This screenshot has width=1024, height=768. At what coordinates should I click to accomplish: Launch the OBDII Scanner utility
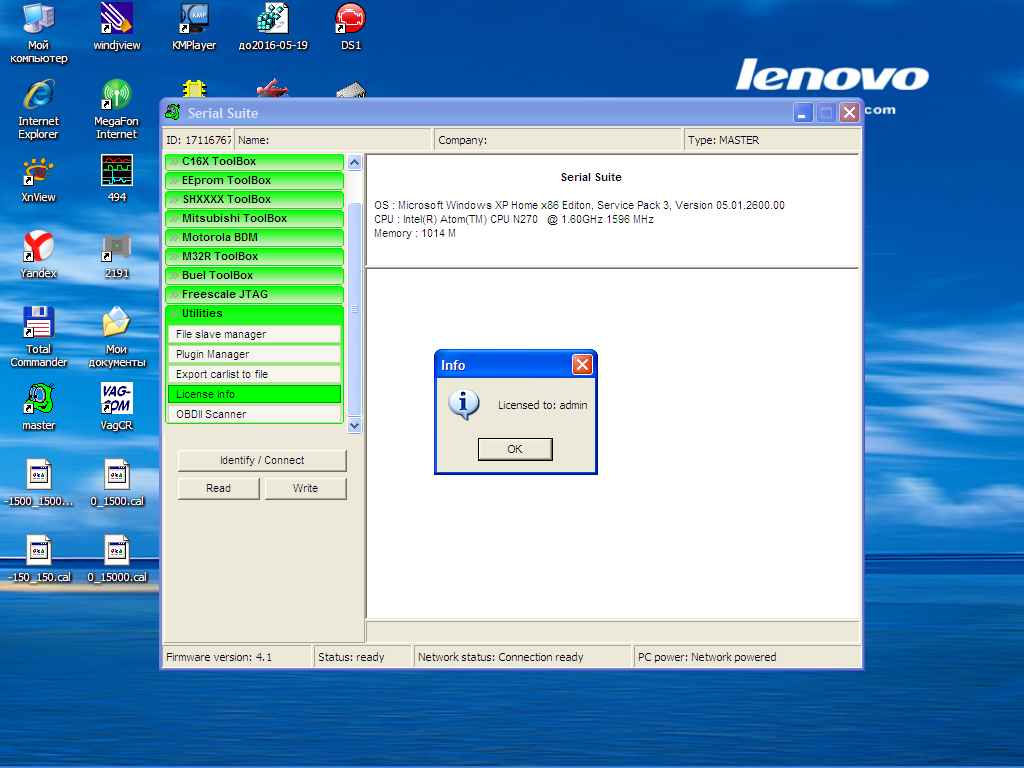click(254, 414)
